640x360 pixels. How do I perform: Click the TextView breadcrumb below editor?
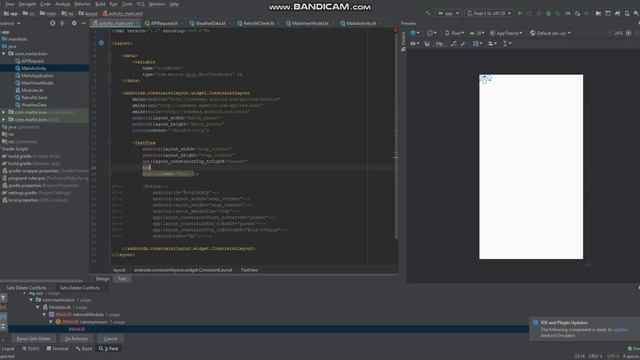pos(249,270)
